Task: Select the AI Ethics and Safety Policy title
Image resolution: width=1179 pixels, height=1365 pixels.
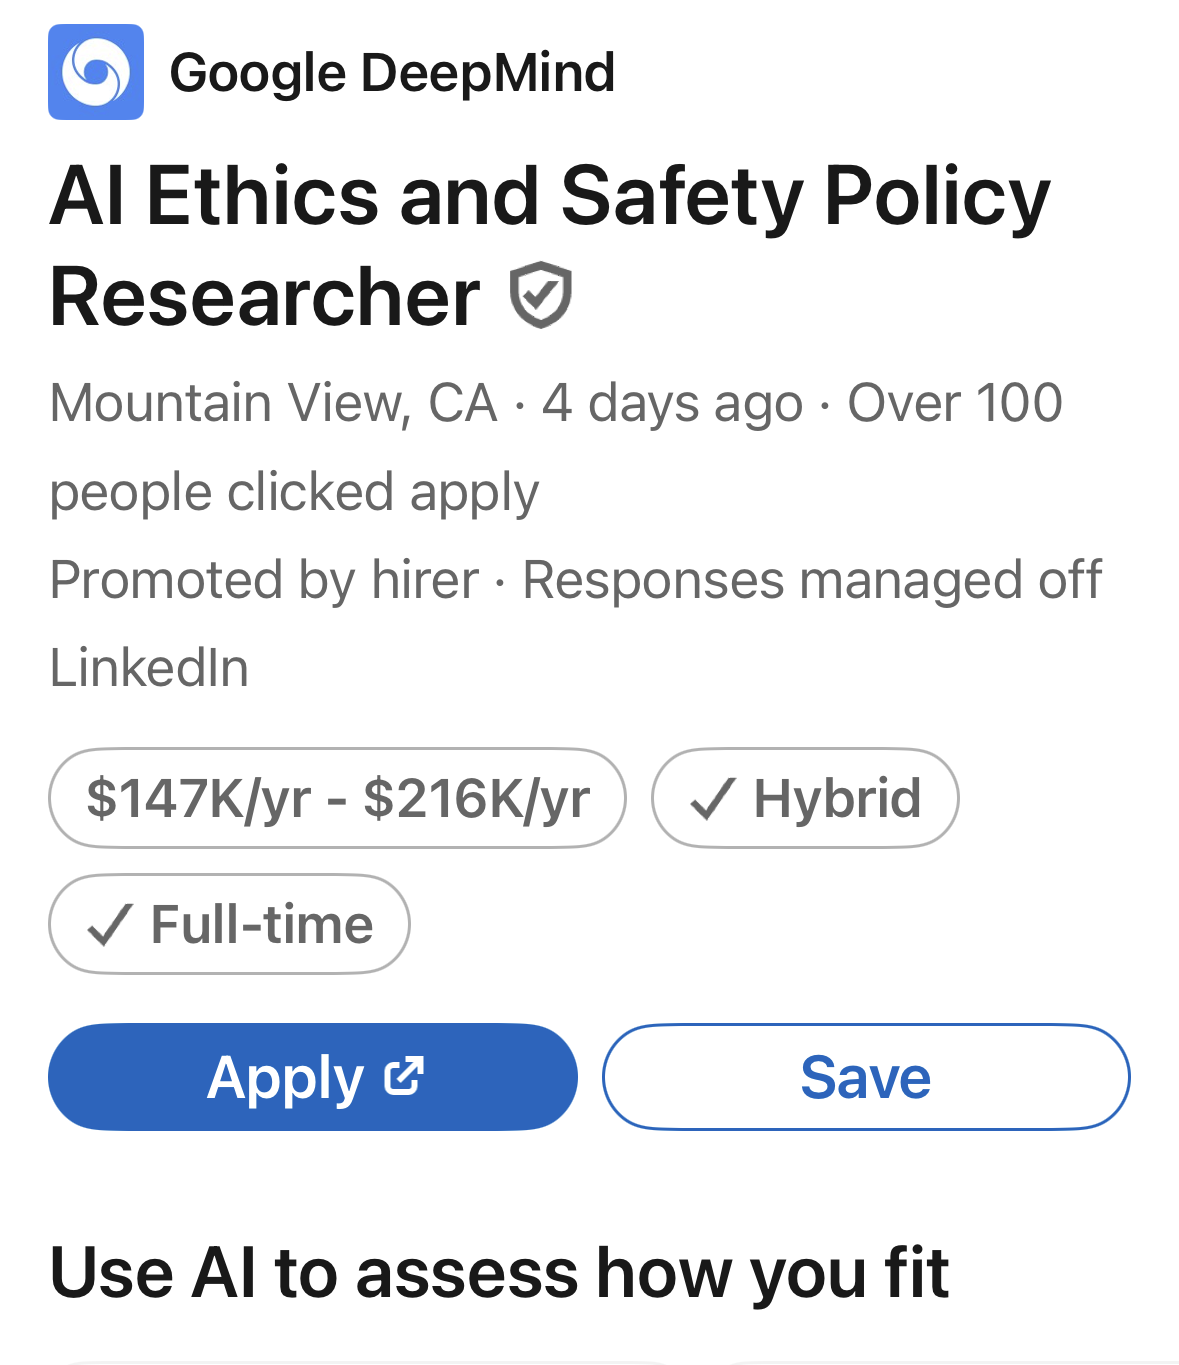Action: point(550,196)
